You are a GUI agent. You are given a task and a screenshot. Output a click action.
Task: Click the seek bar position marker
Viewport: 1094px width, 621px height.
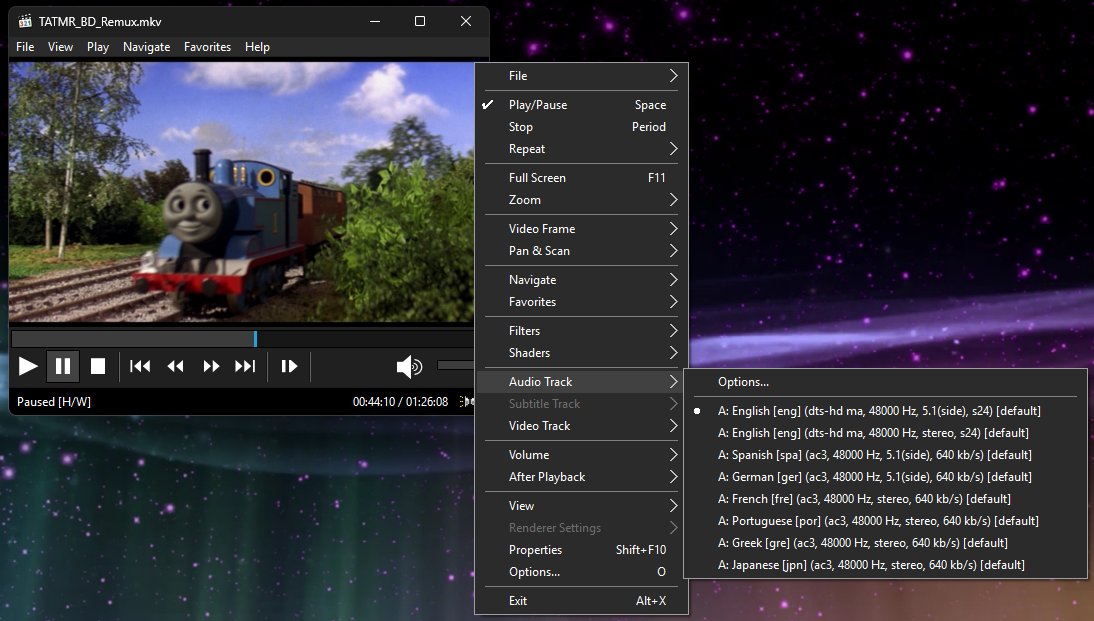[x=255, y=338]
